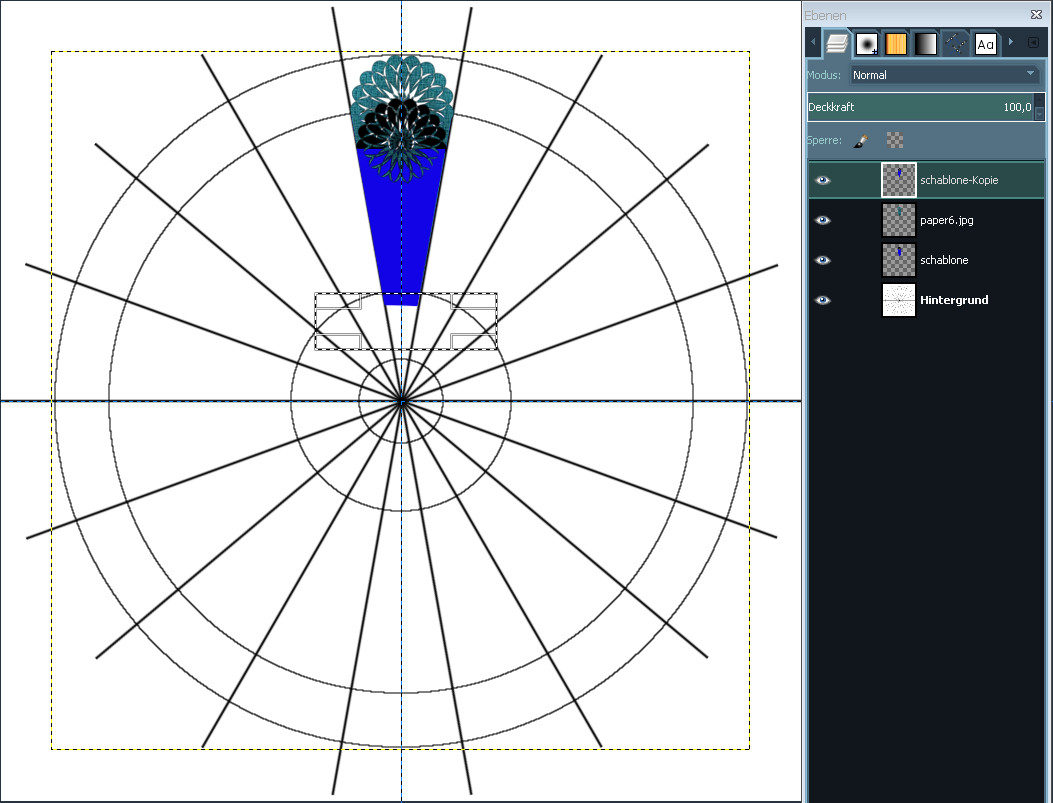Select the schablone layer by name
Screen dimensions: 1053x803
(x=944, y=260)
